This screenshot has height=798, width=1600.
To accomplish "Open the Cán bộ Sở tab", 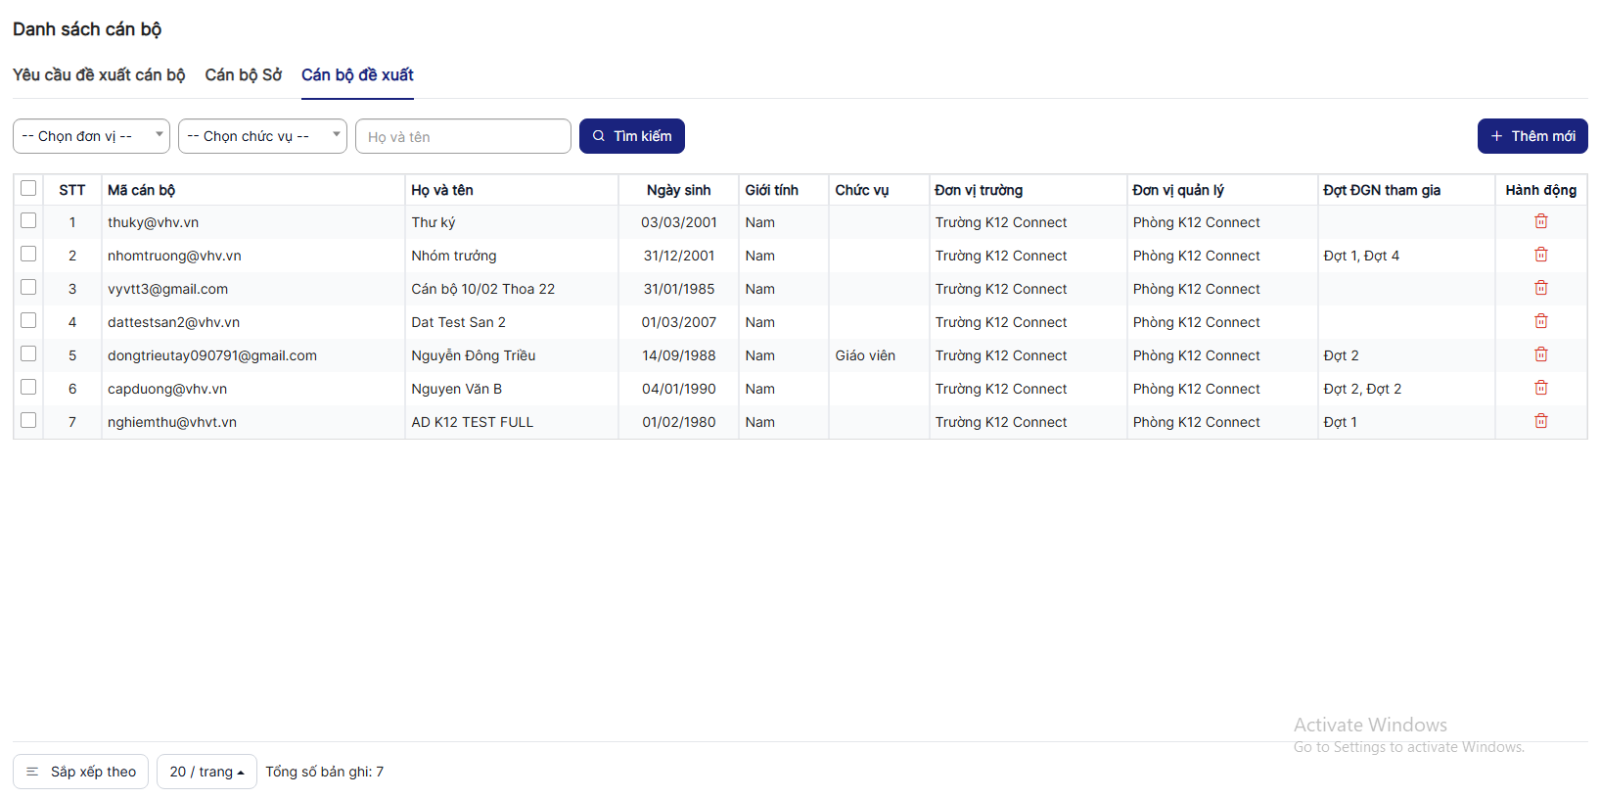I will tap(243, 75).
